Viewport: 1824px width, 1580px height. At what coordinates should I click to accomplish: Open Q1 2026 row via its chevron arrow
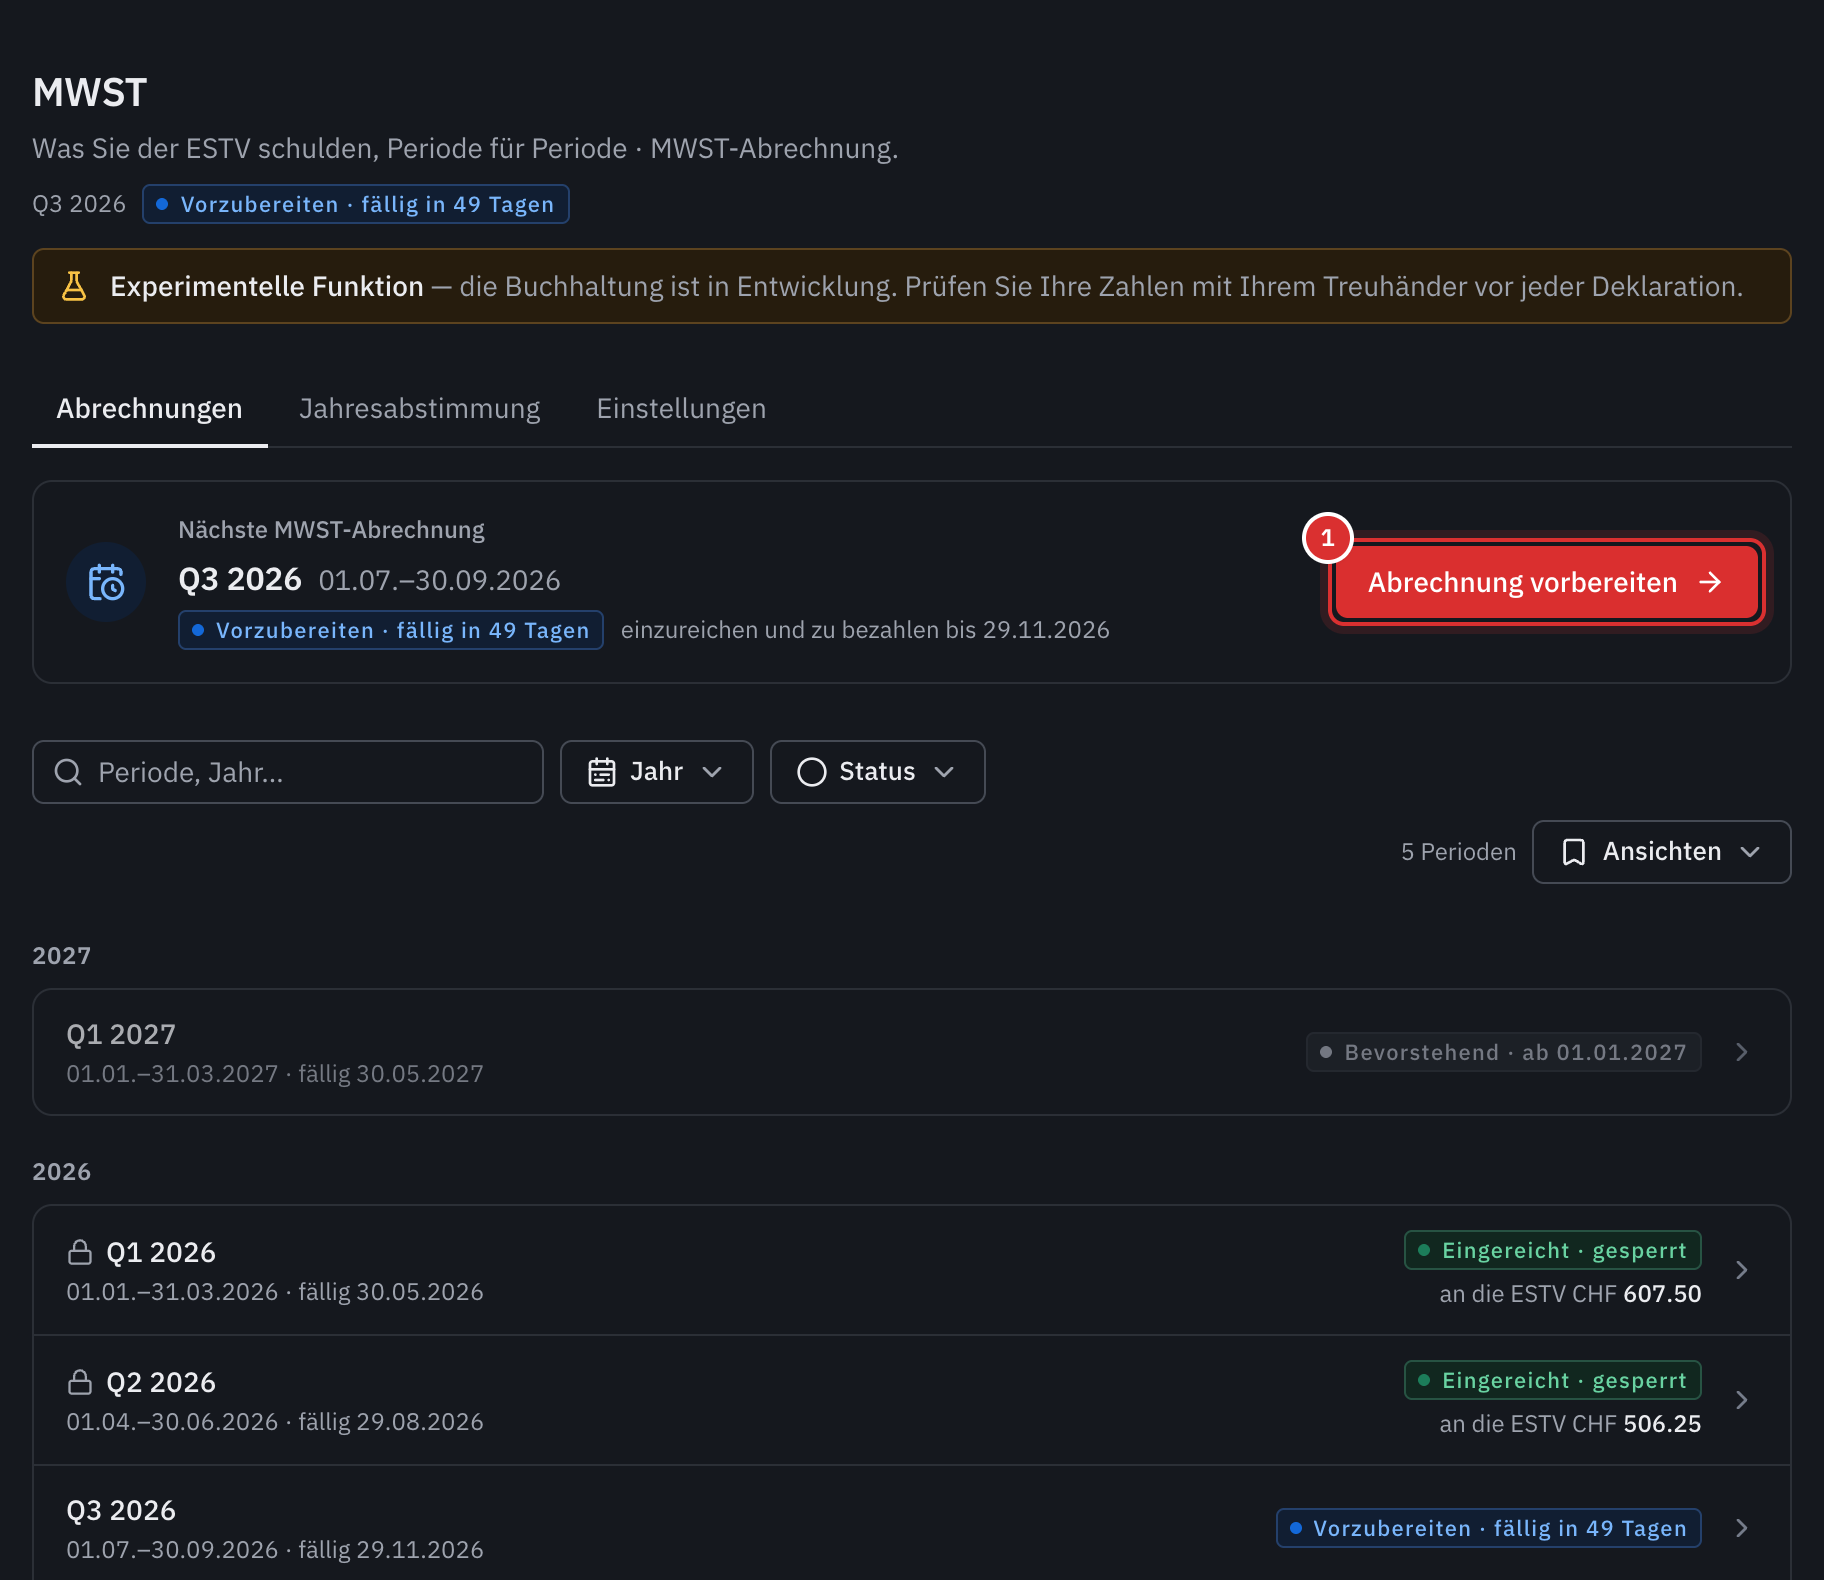coord(1742,1270)
